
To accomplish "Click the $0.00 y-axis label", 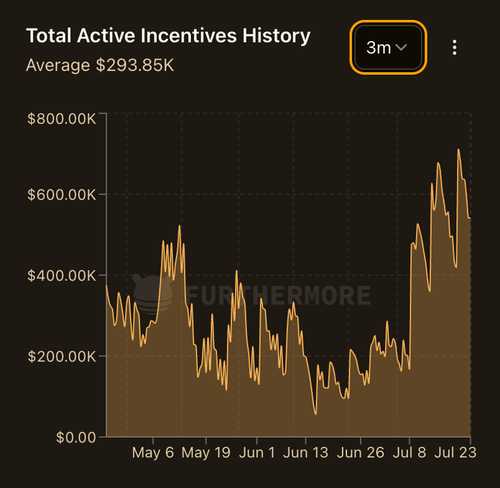I will (x=76, y=437).
